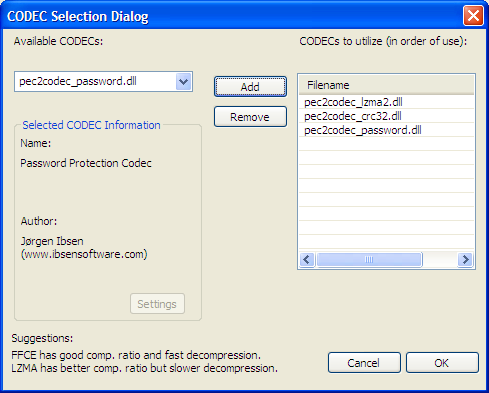Click the left scroll arrow in list

pyautogui.click(x=307, y=259)
